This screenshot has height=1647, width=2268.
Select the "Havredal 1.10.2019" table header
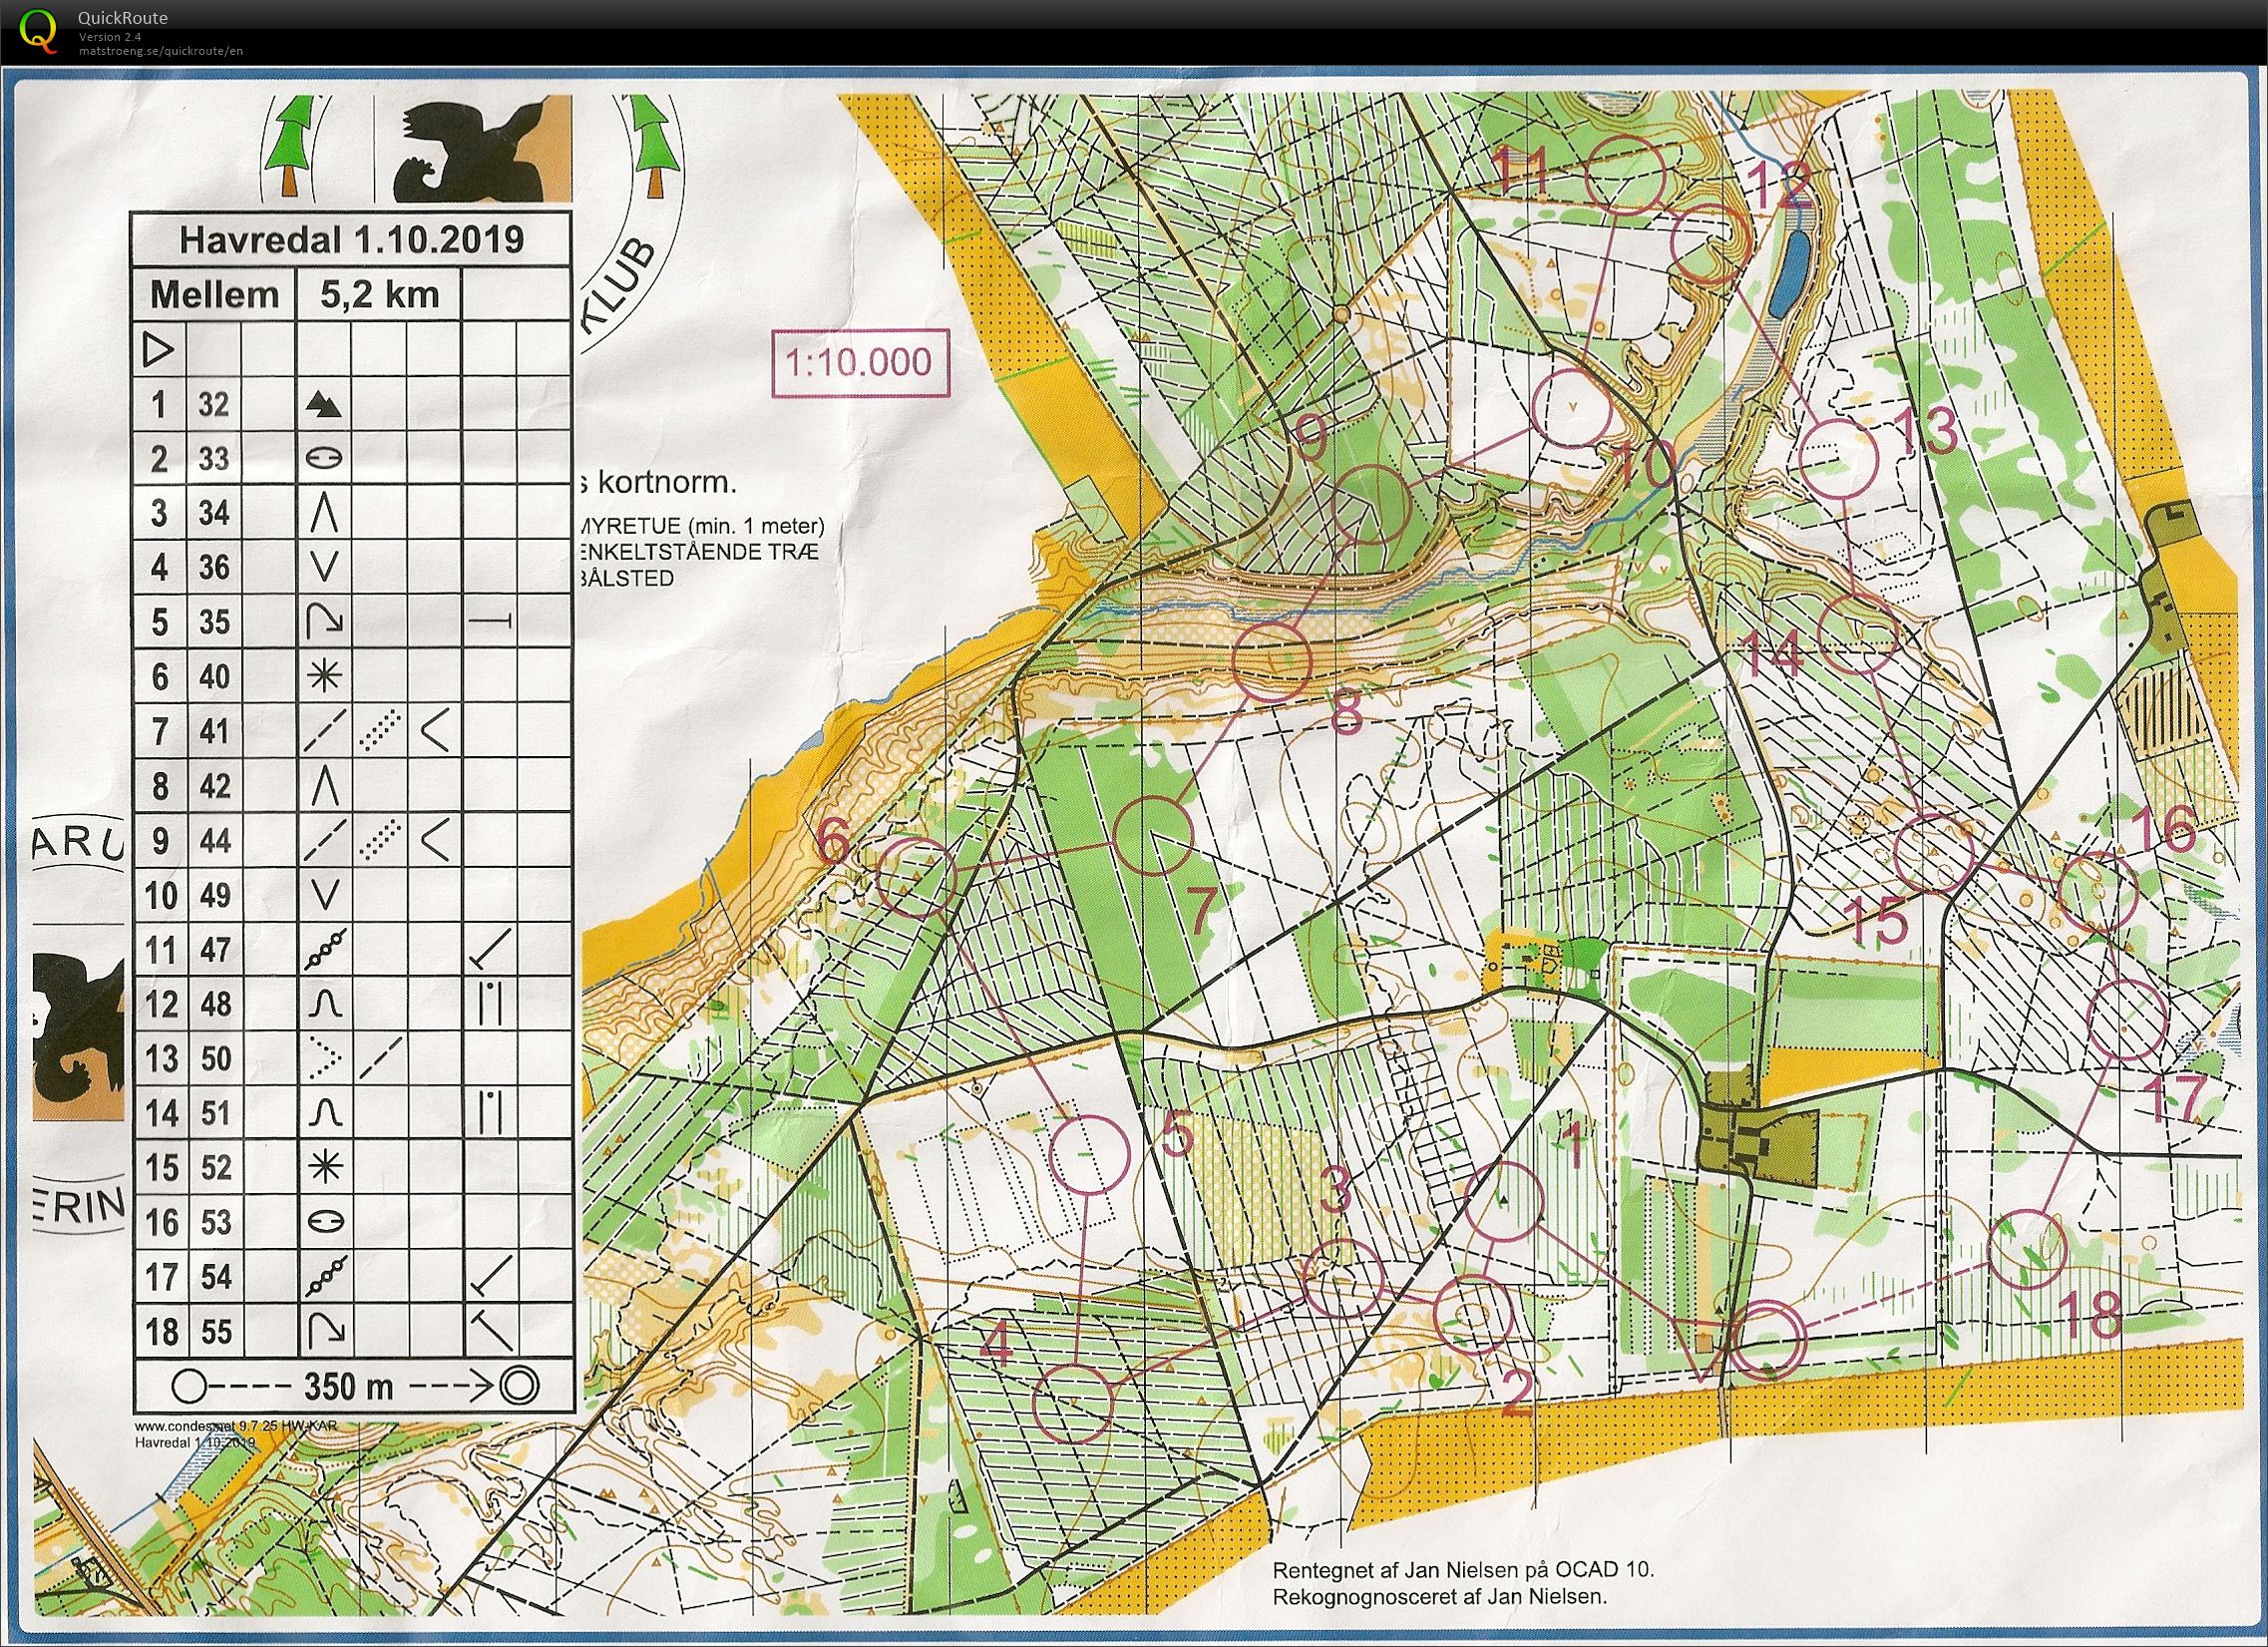click(351, 240)
